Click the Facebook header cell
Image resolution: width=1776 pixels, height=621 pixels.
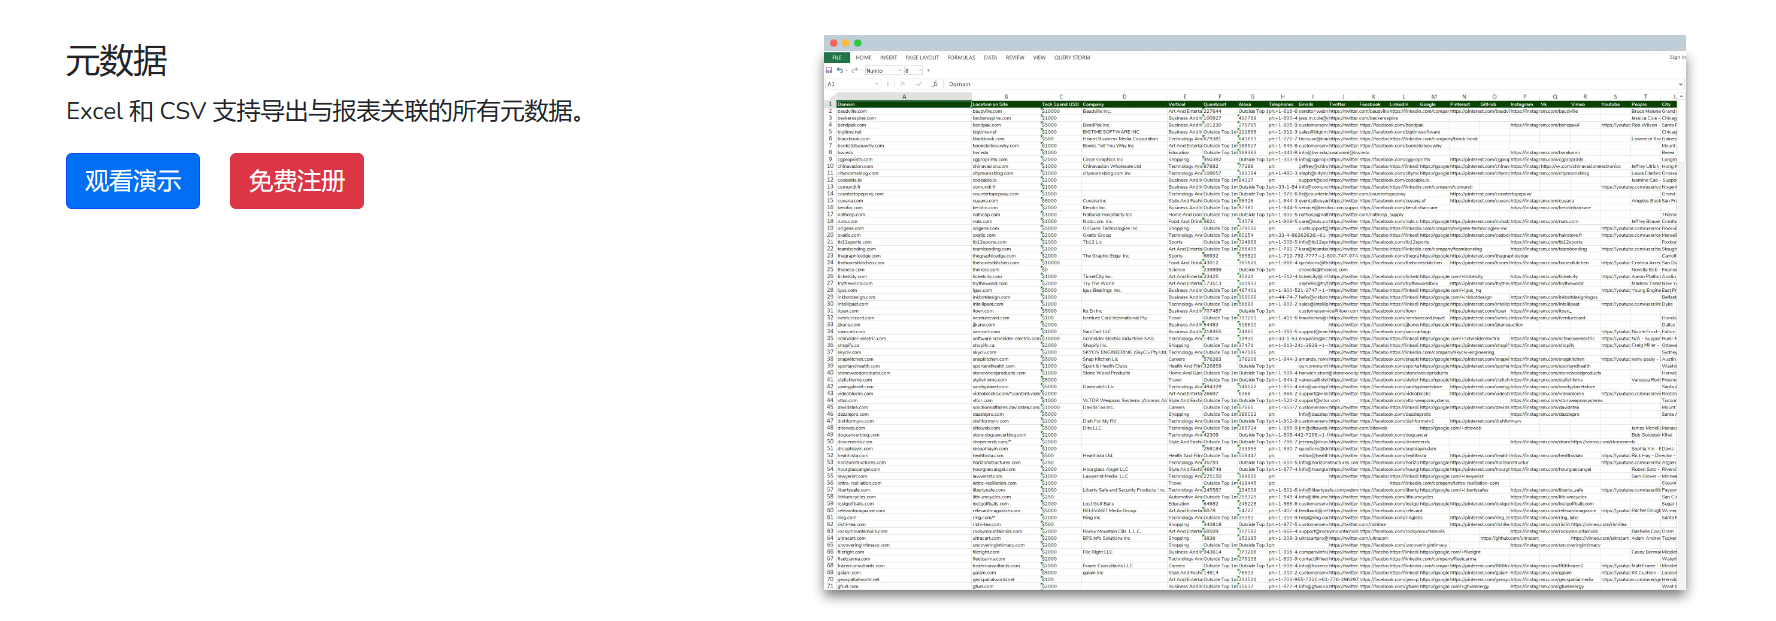coord(1374,104)
